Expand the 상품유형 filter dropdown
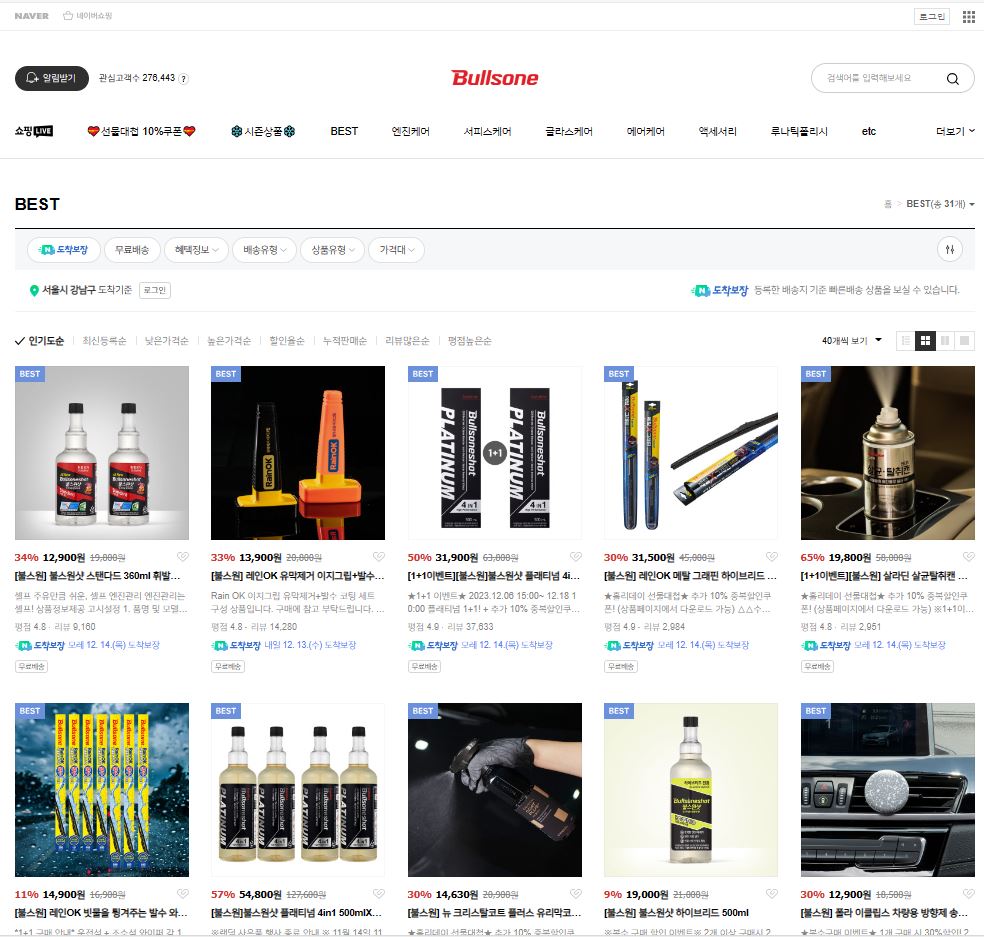 pyautogui.click(x=333, y=250)
